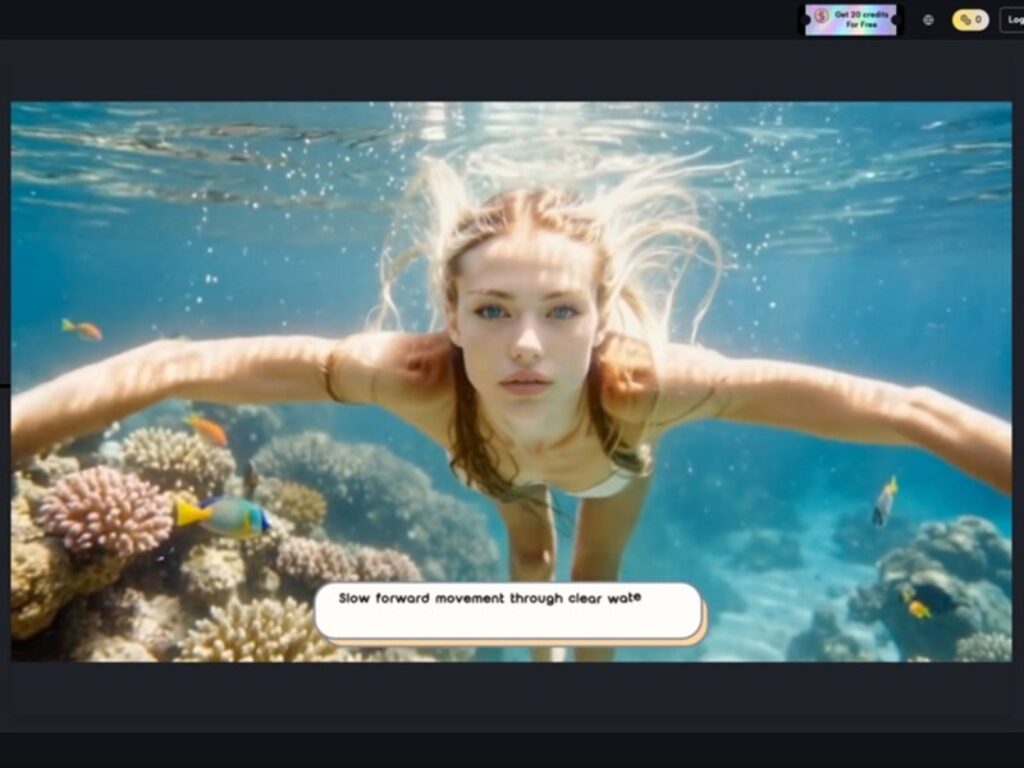Viewport: 1024px width, 768px height.
Task: Click the coin icon on the credits banner
Action: (820, 16)
